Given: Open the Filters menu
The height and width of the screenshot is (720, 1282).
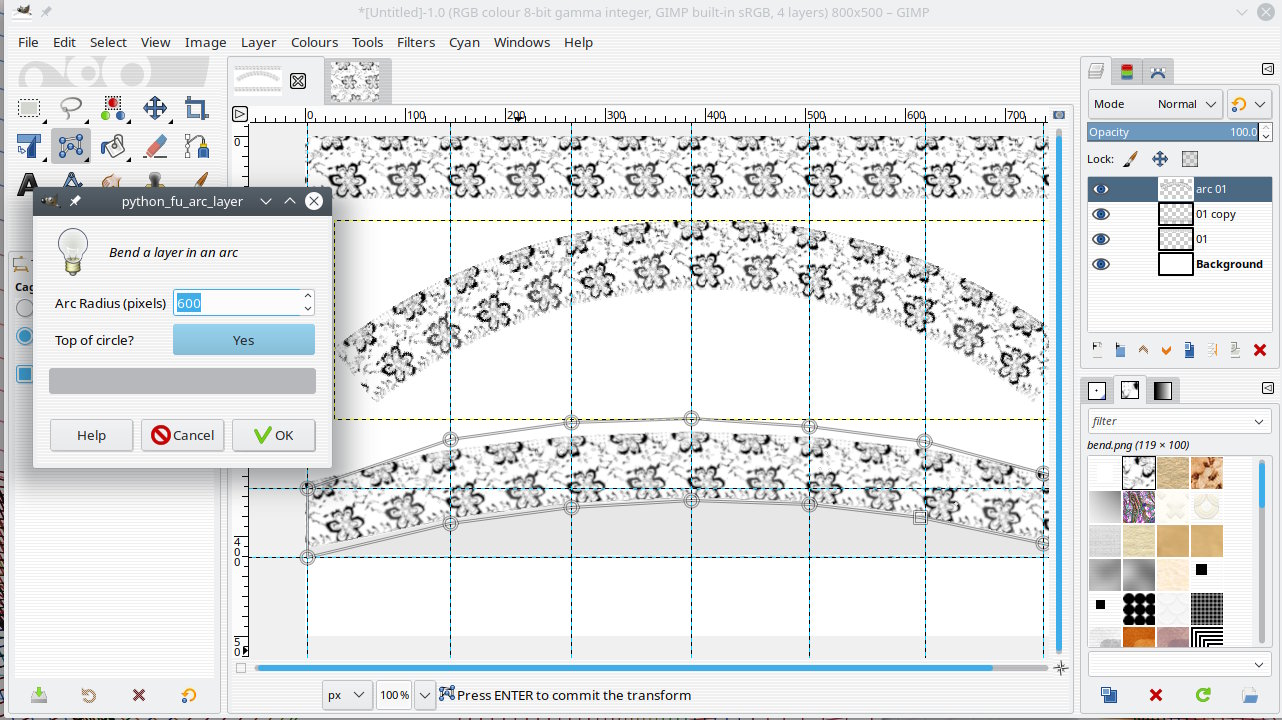Looking at the screenshot, I should click(415, 42).
